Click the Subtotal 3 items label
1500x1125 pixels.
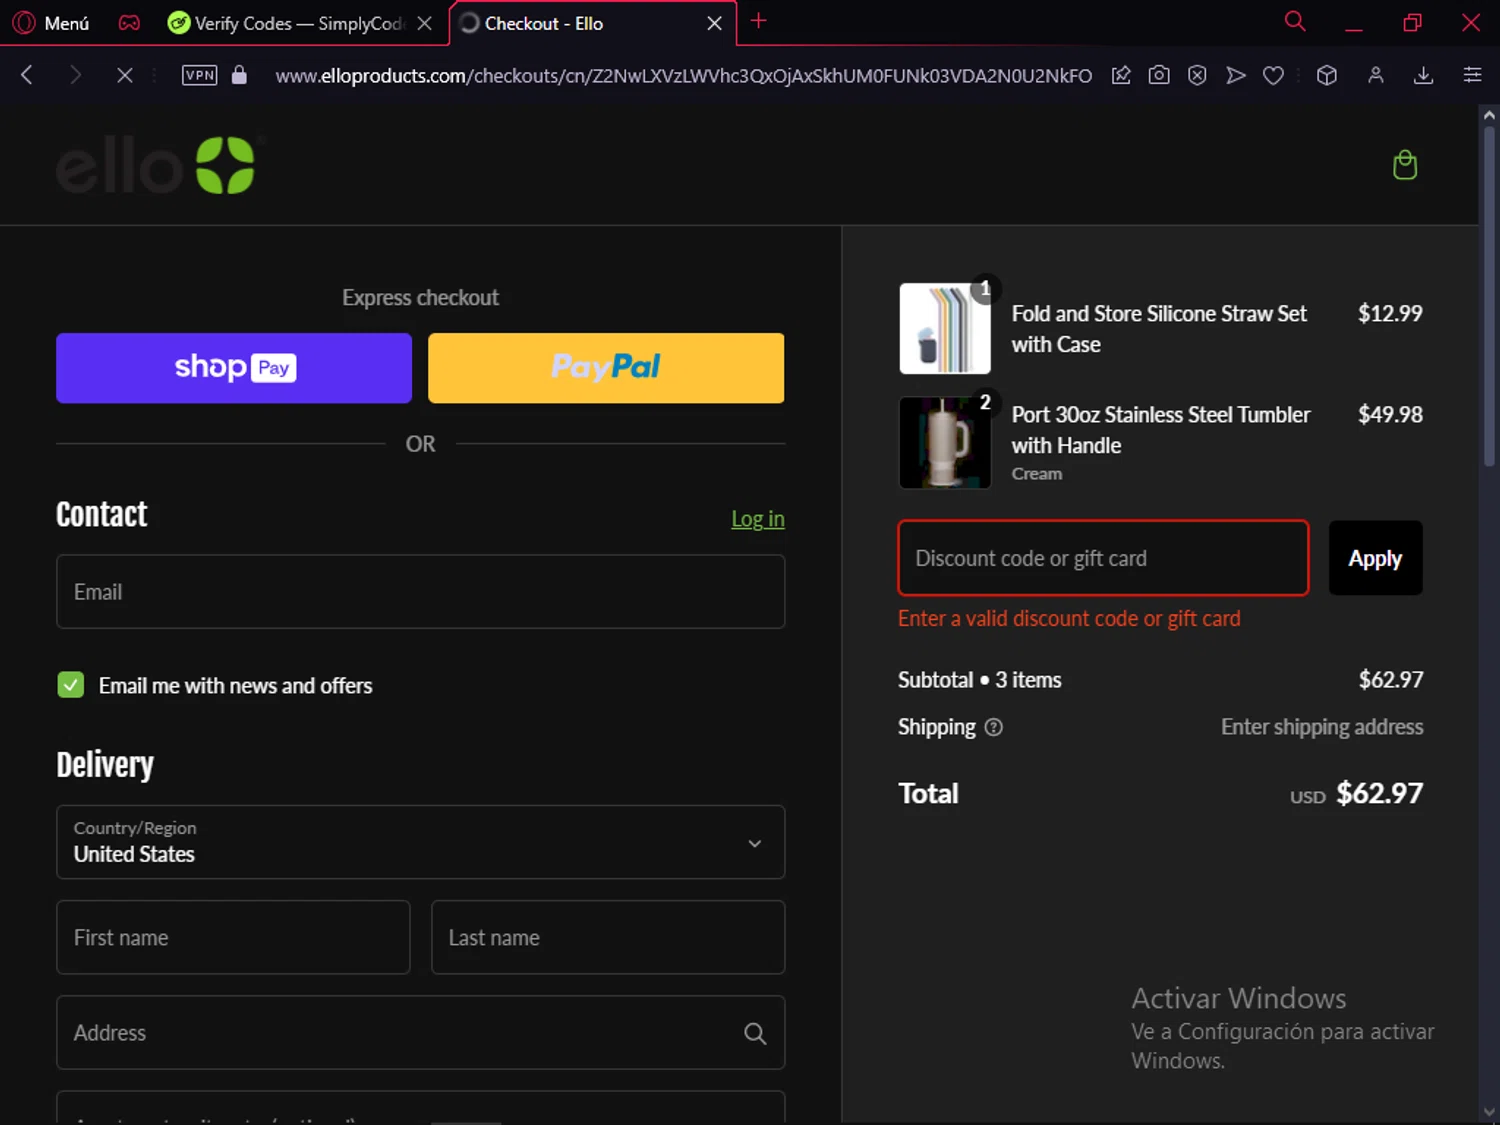[980, 680]
